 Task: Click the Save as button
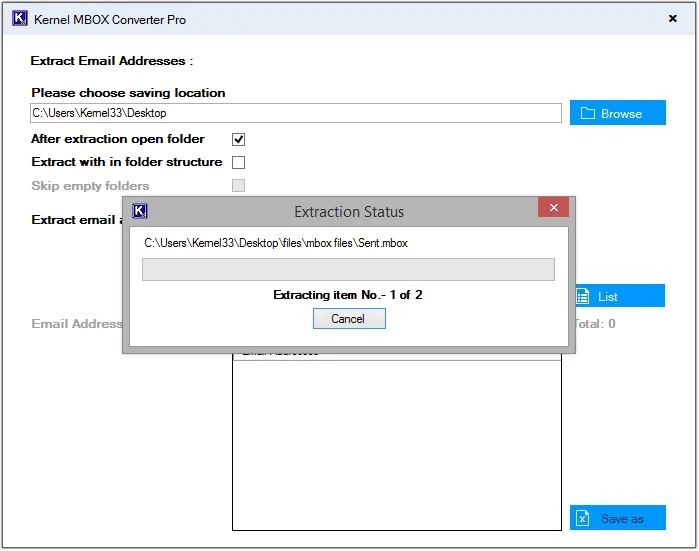617,518
